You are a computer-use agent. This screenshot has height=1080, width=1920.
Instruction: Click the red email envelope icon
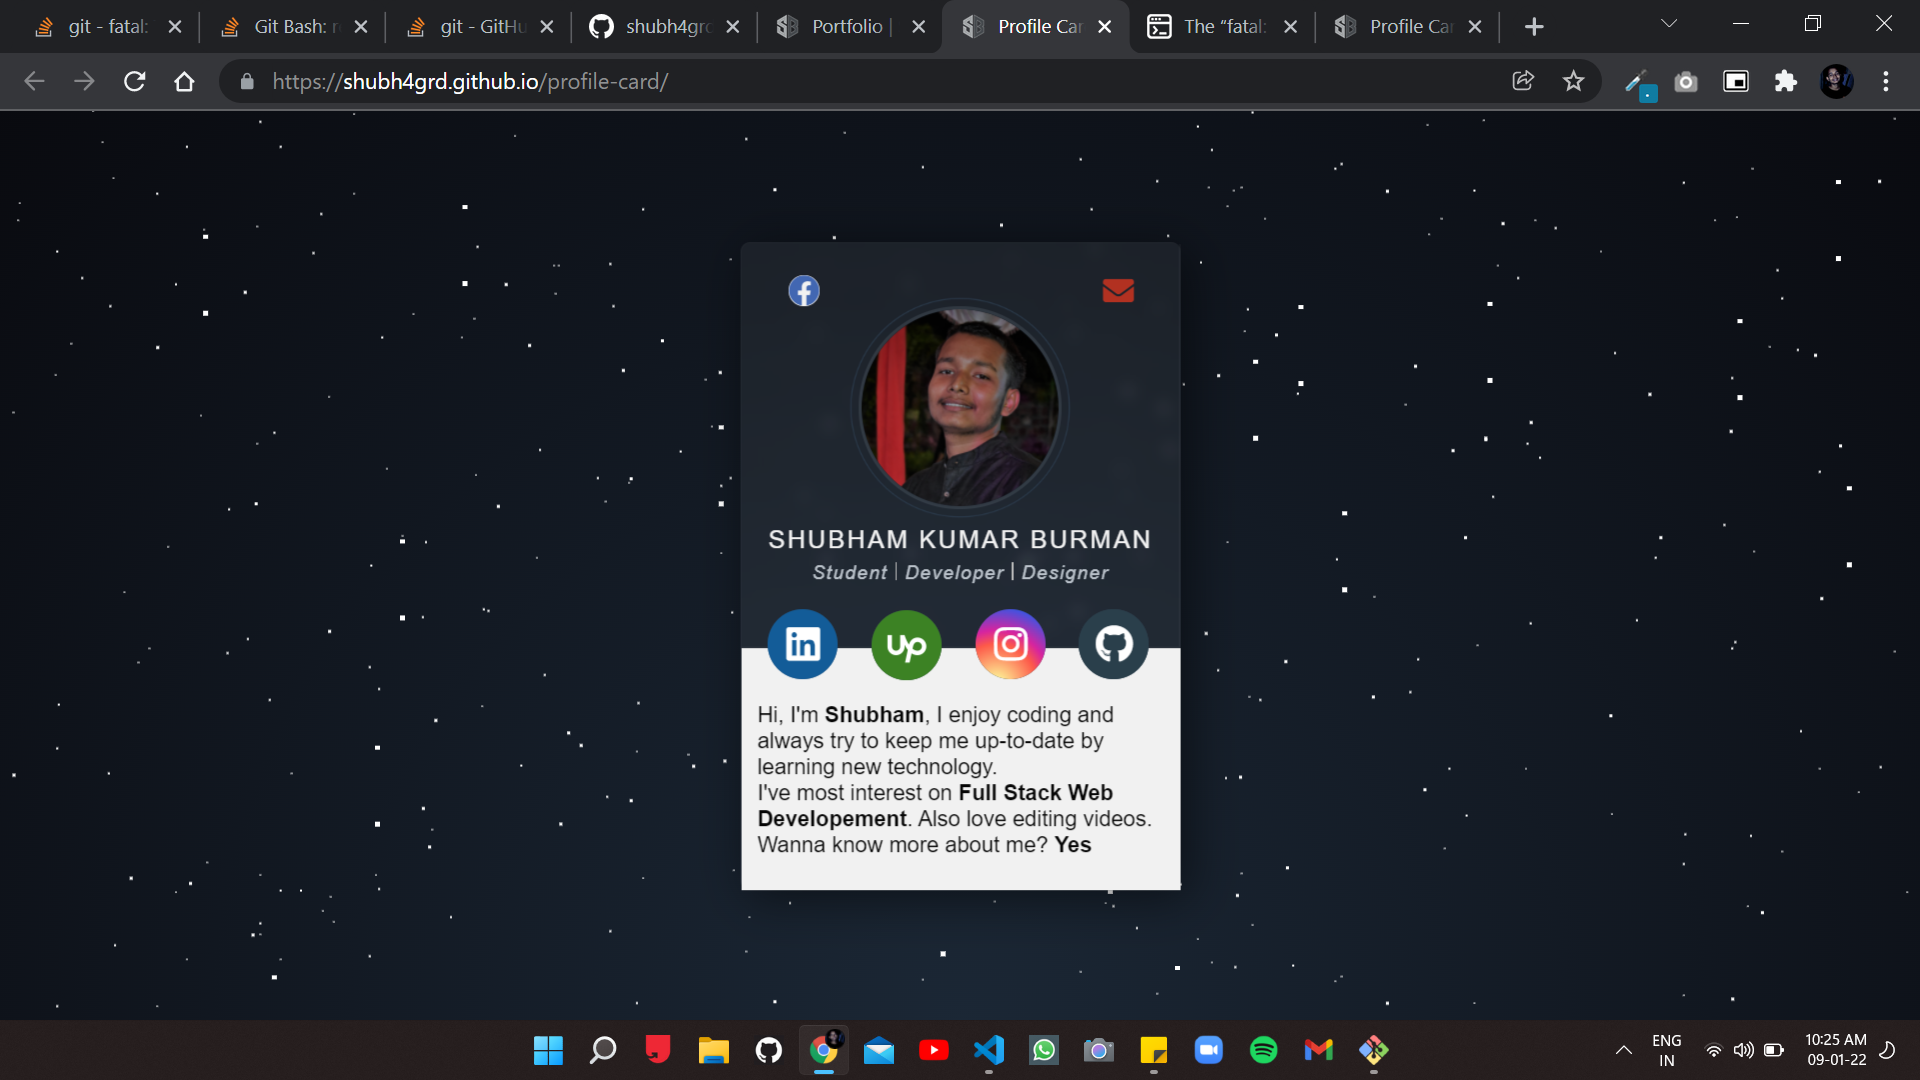(x=1118, y=290)
